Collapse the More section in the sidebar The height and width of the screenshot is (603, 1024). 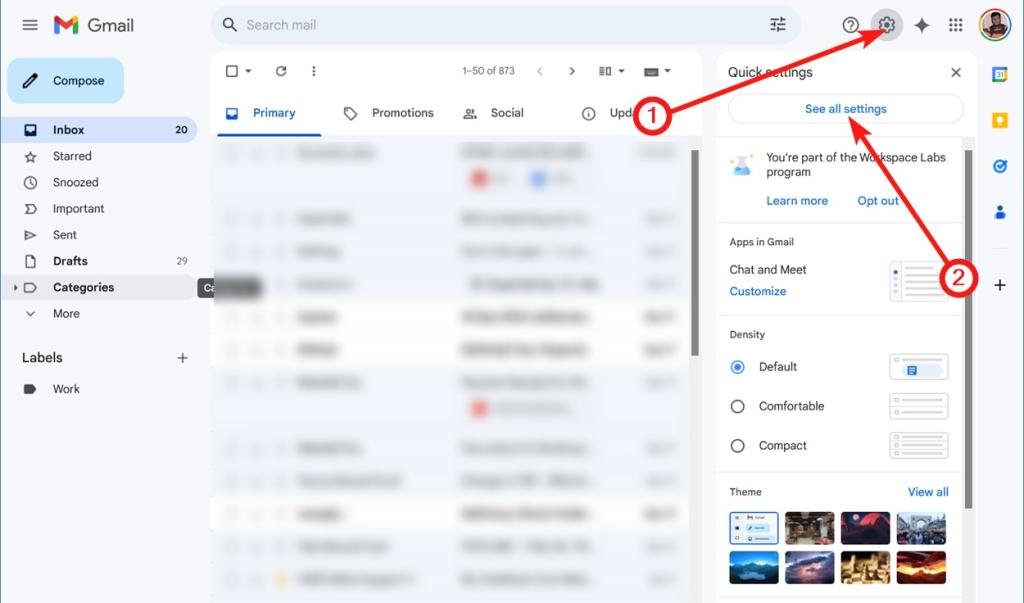click(x=31, y=313)
